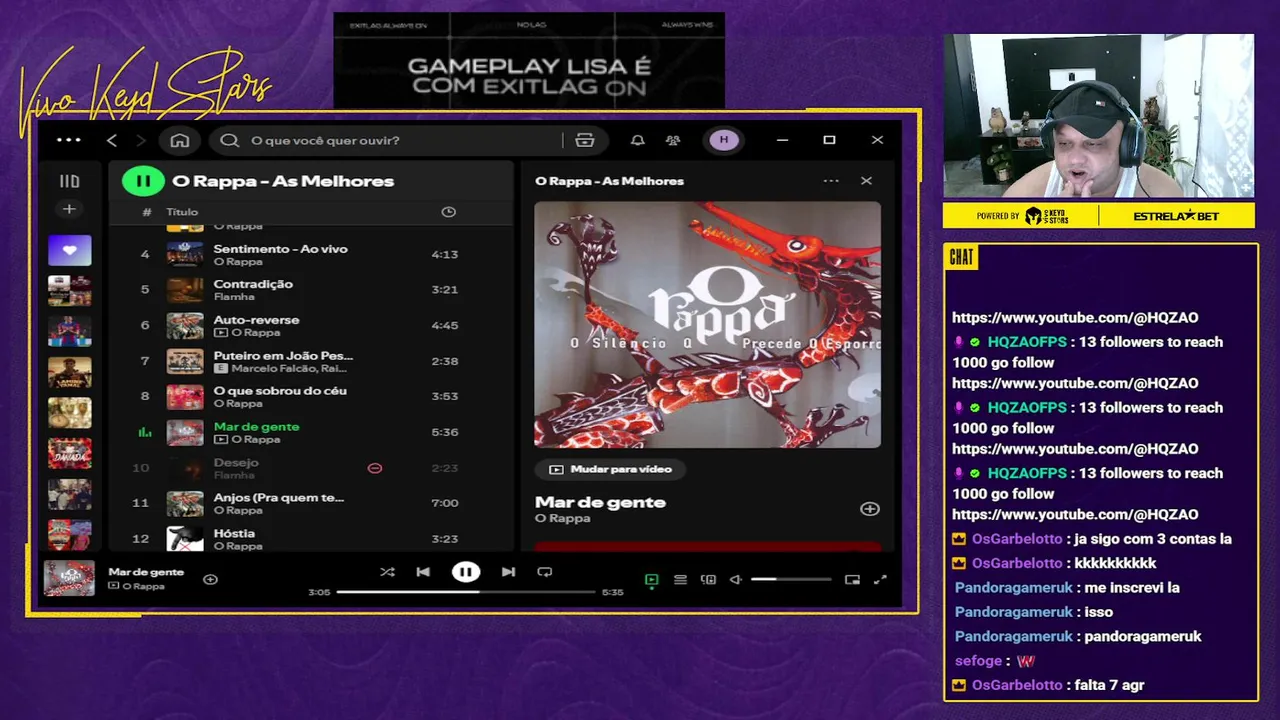Viewport: 1280px width, 720px height.
Task: Click HQZAOFPS username in the third chat message
Action: pyautogui.click(x=1027, y=473)
